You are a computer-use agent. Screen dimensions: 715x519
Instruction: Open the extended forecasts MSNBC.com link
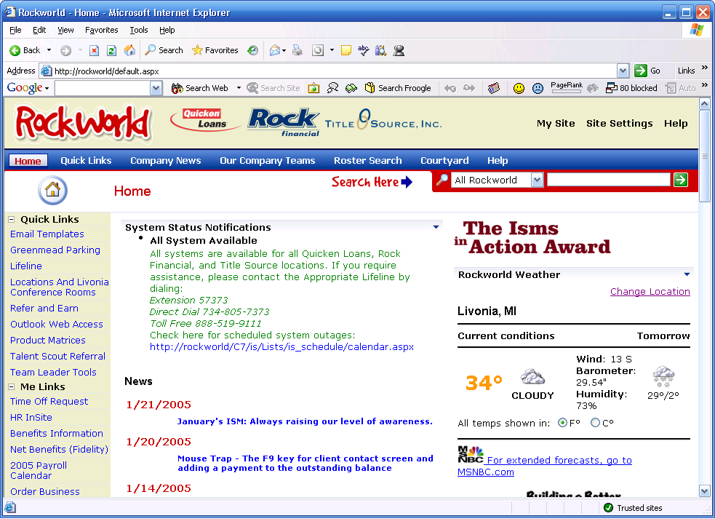click(545, 466)
